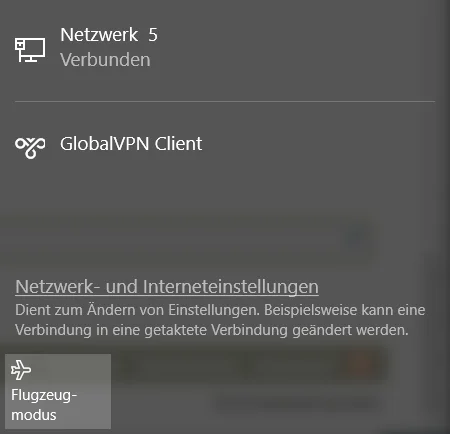Expand the Netzwerk 5 wired connection details

(225, 47)
